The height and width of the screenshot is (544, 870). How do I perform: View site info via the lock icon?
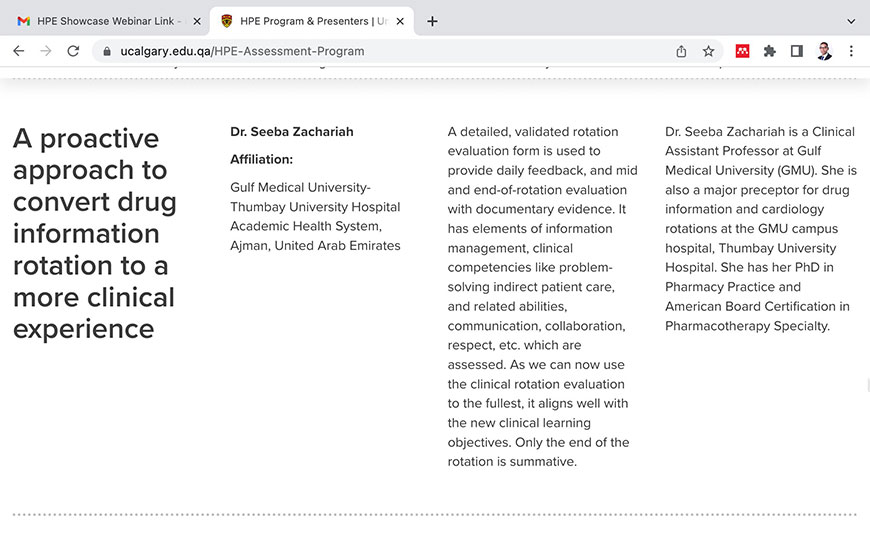click(107, 51)
